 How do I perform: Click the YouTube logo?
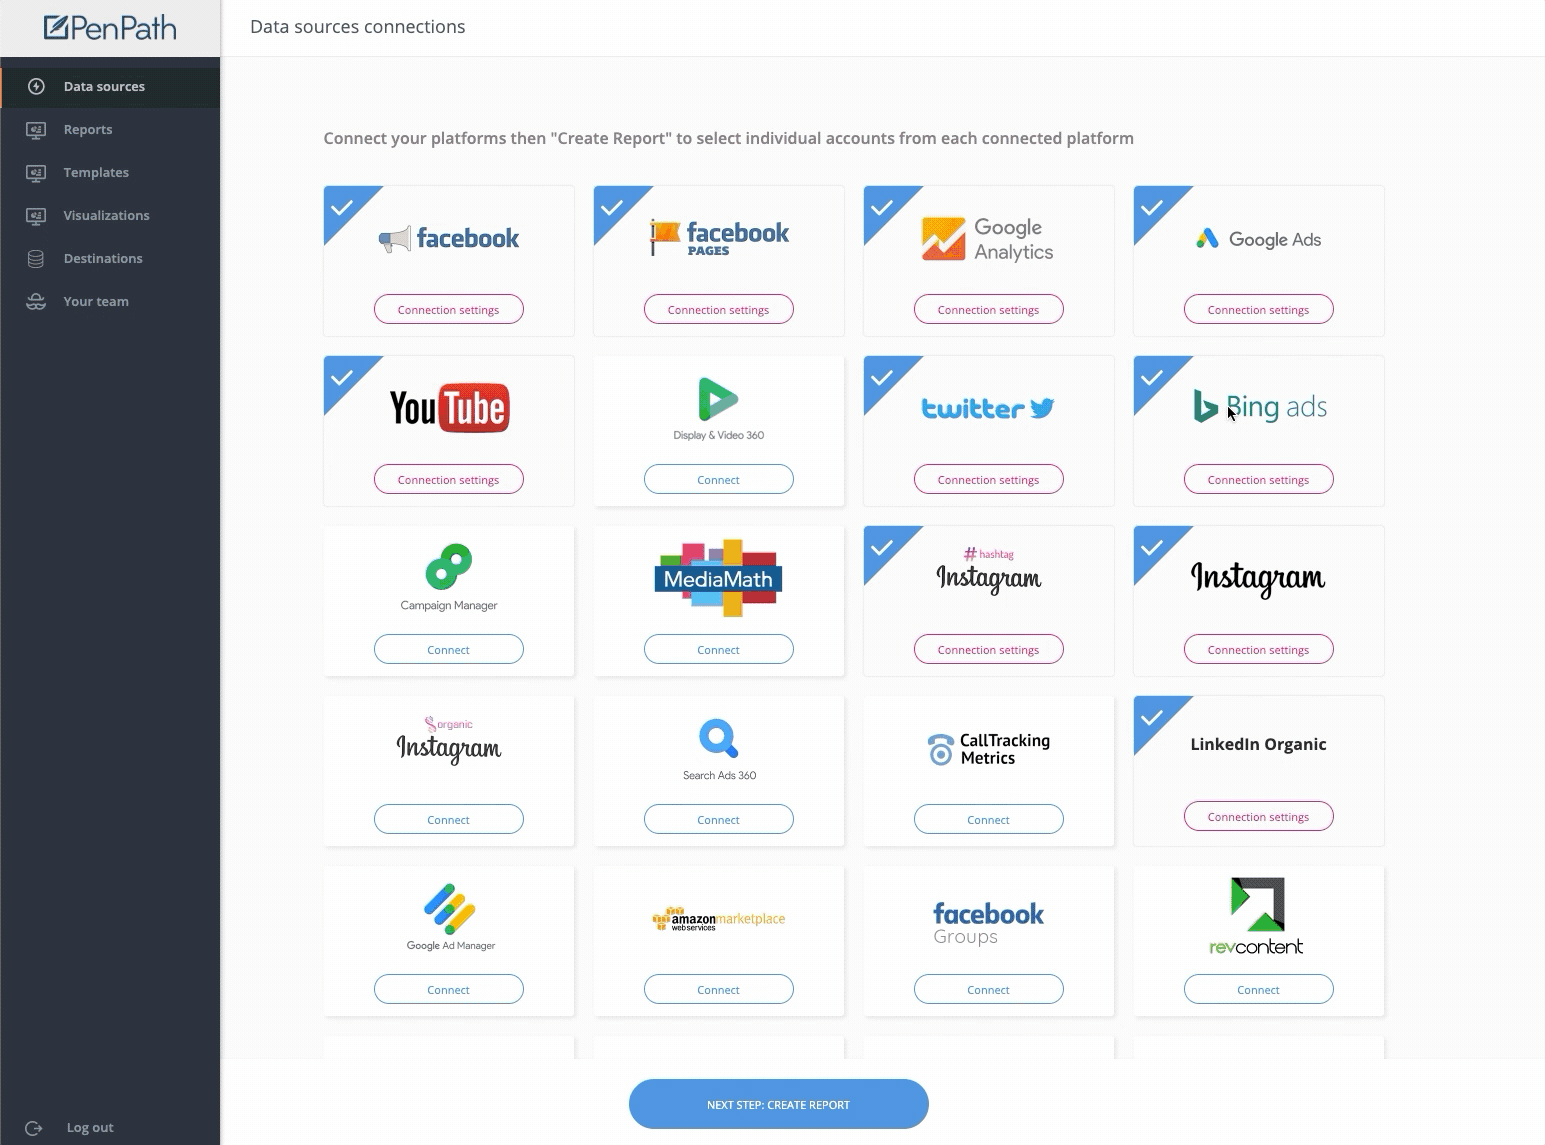point(449,407)
